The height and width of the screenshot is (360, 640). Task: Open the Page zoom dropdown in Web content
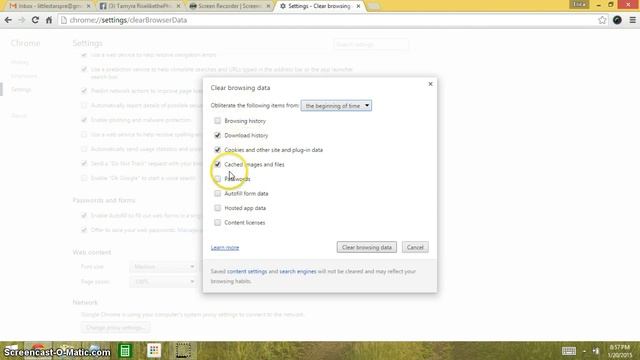click(163, 282)
